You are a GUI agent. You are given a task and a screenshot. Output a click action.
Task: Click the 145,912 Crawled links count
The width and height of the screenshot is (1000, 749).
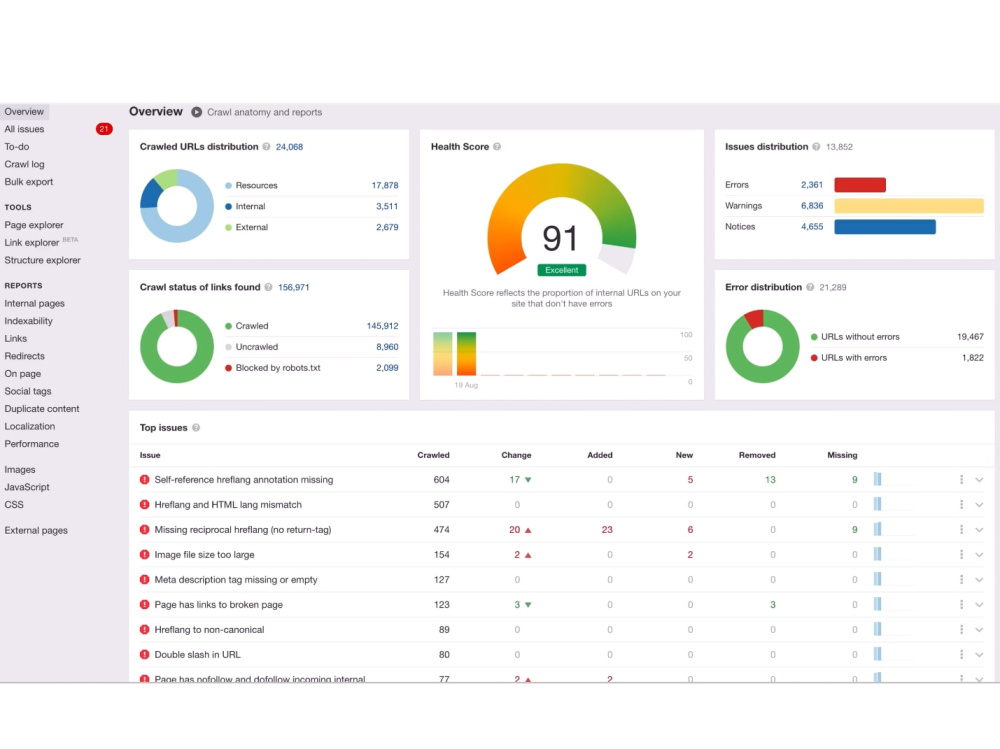382,326
